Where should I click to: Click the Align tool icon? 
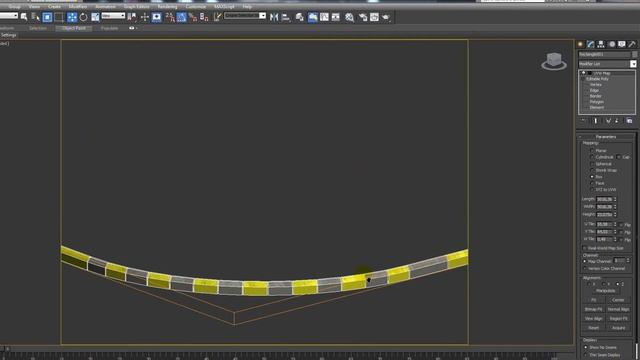click(x=286, y=17)
